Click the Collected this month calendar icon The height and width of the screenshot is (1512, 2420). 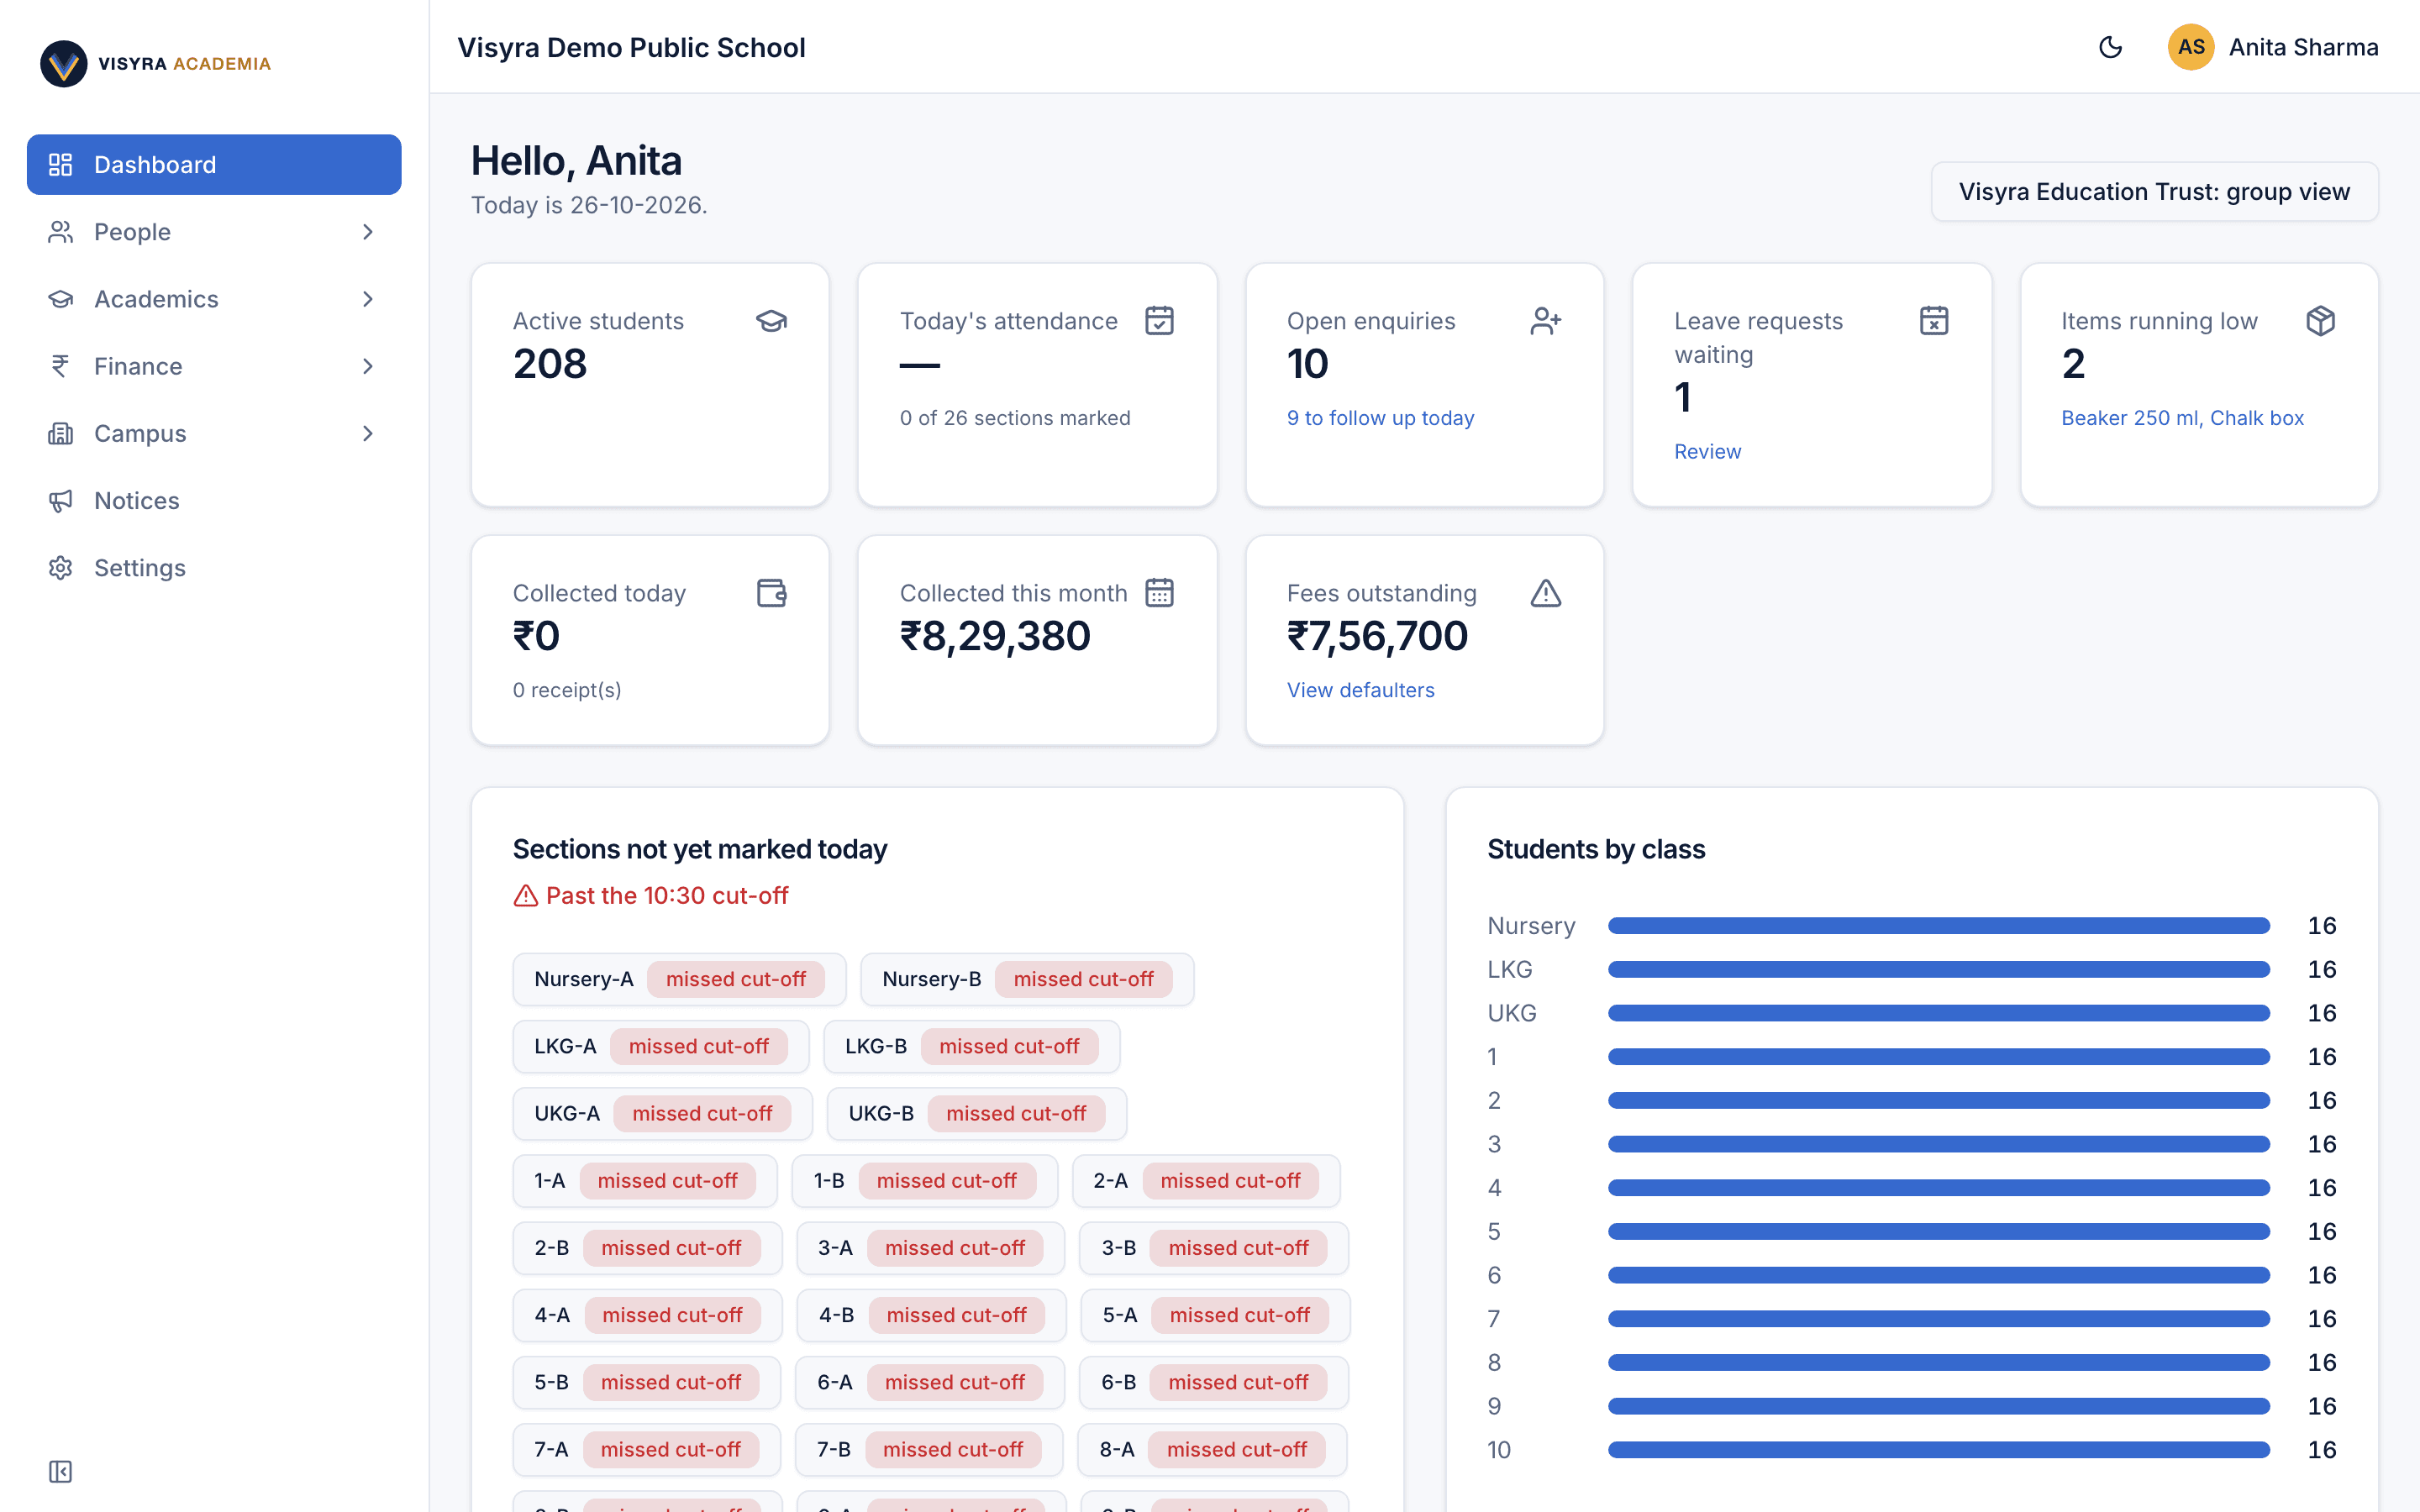[1159, 593]
